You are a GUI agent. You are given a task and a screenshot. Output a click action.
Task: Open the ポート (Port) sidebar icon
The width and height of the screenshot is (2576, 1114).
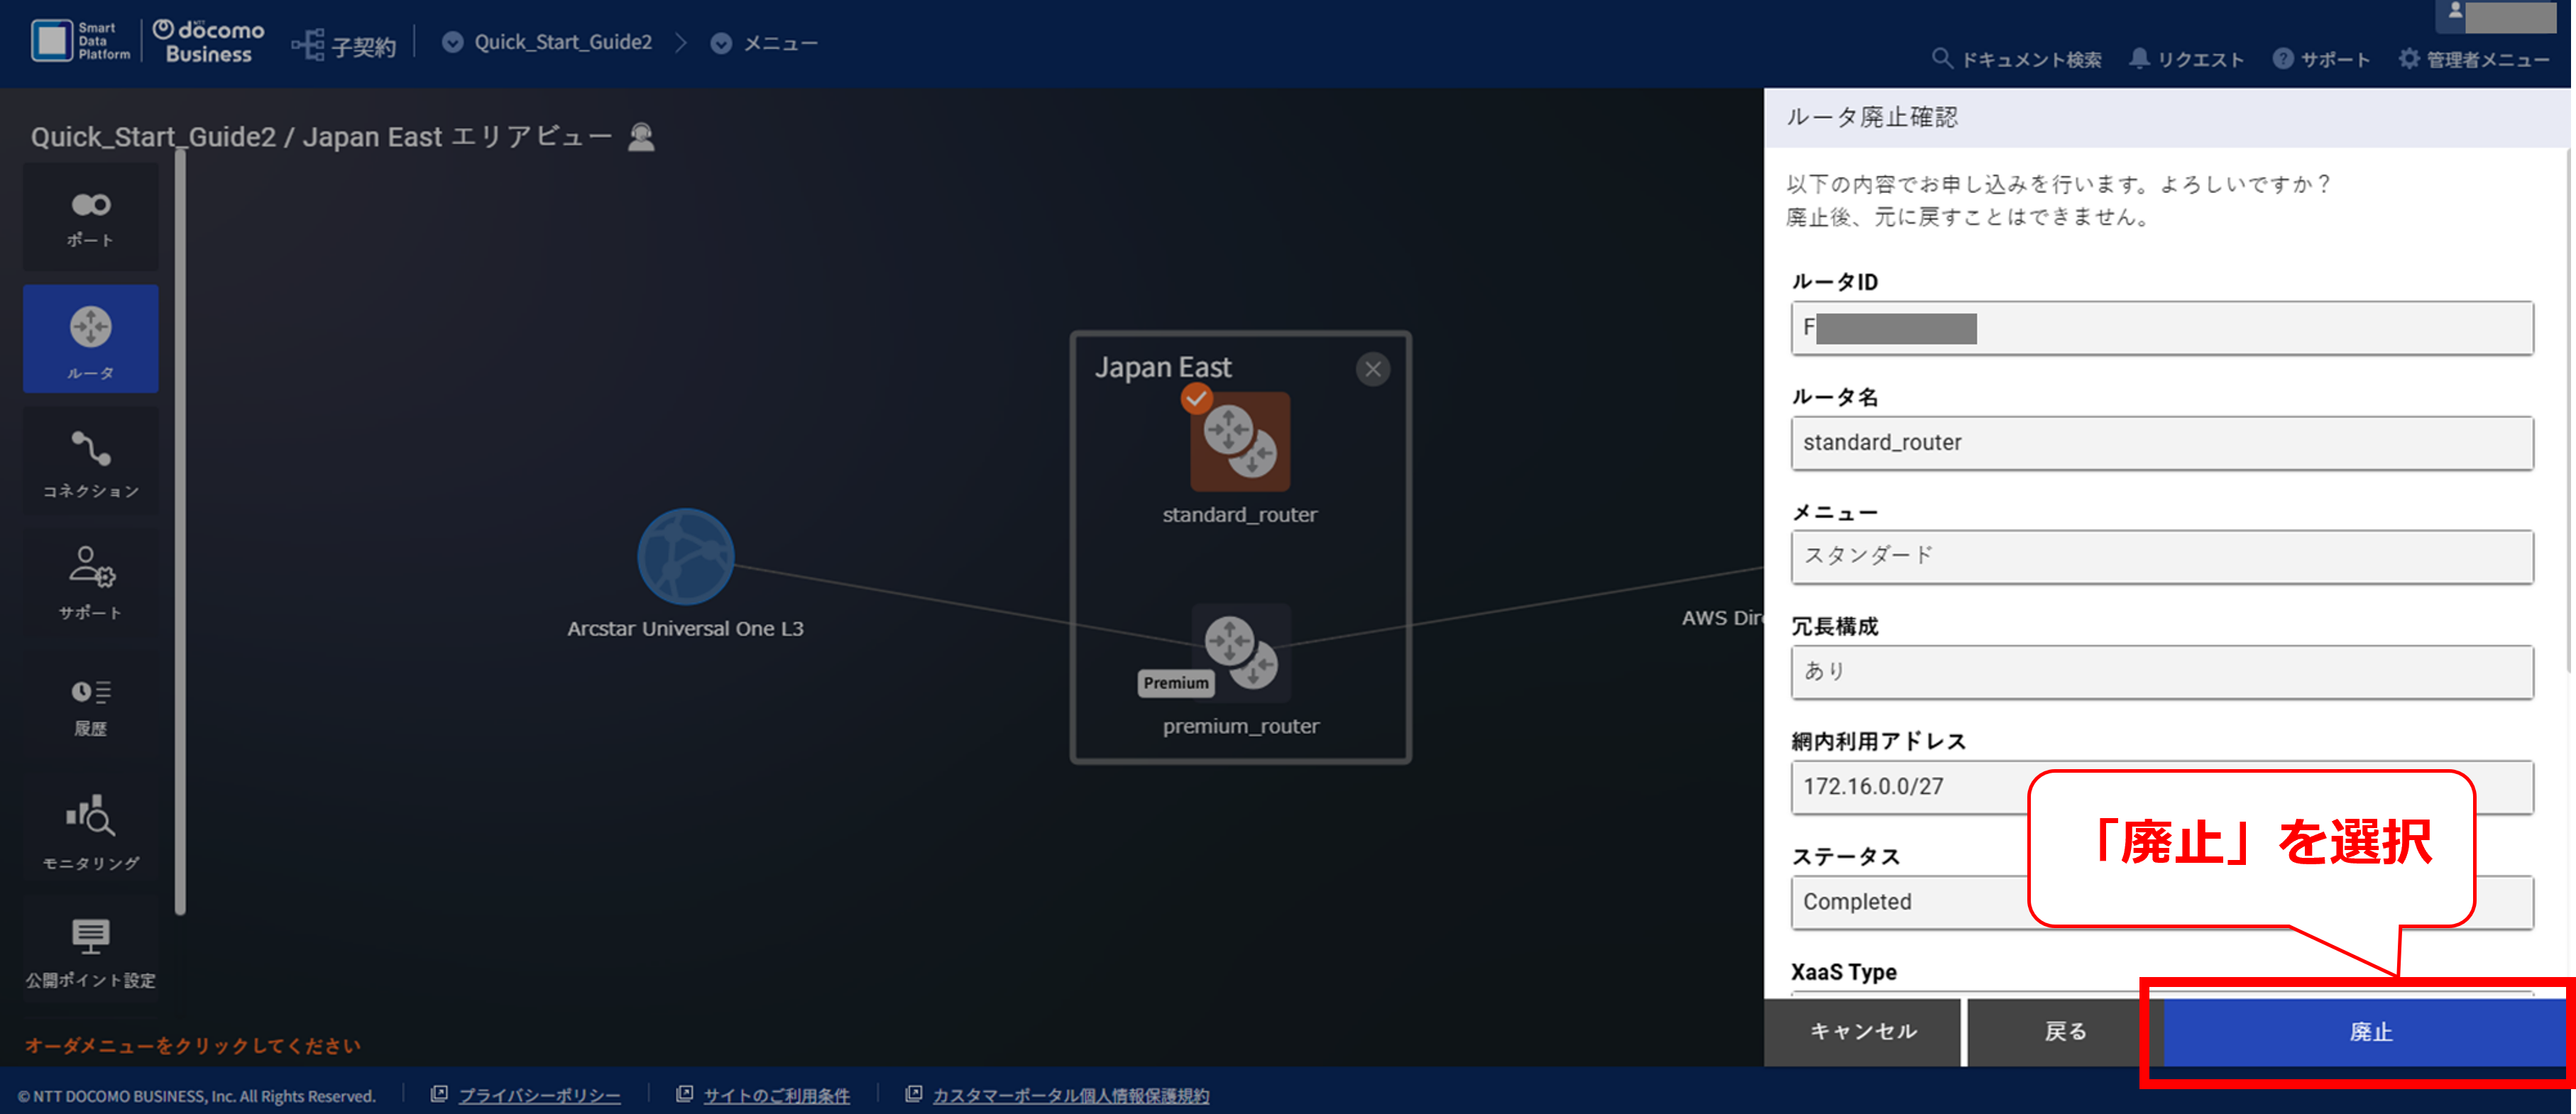point(90,217)
